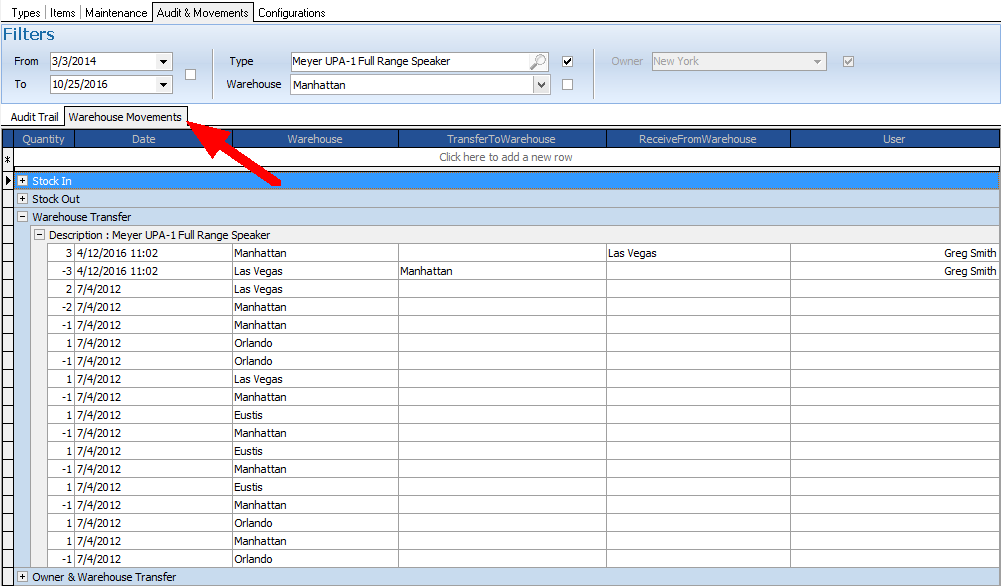The width and height of the screenshot is (1001, 586).
Task: Collapse the Warehouse Transfer group
Action: (x=22, y=217)
